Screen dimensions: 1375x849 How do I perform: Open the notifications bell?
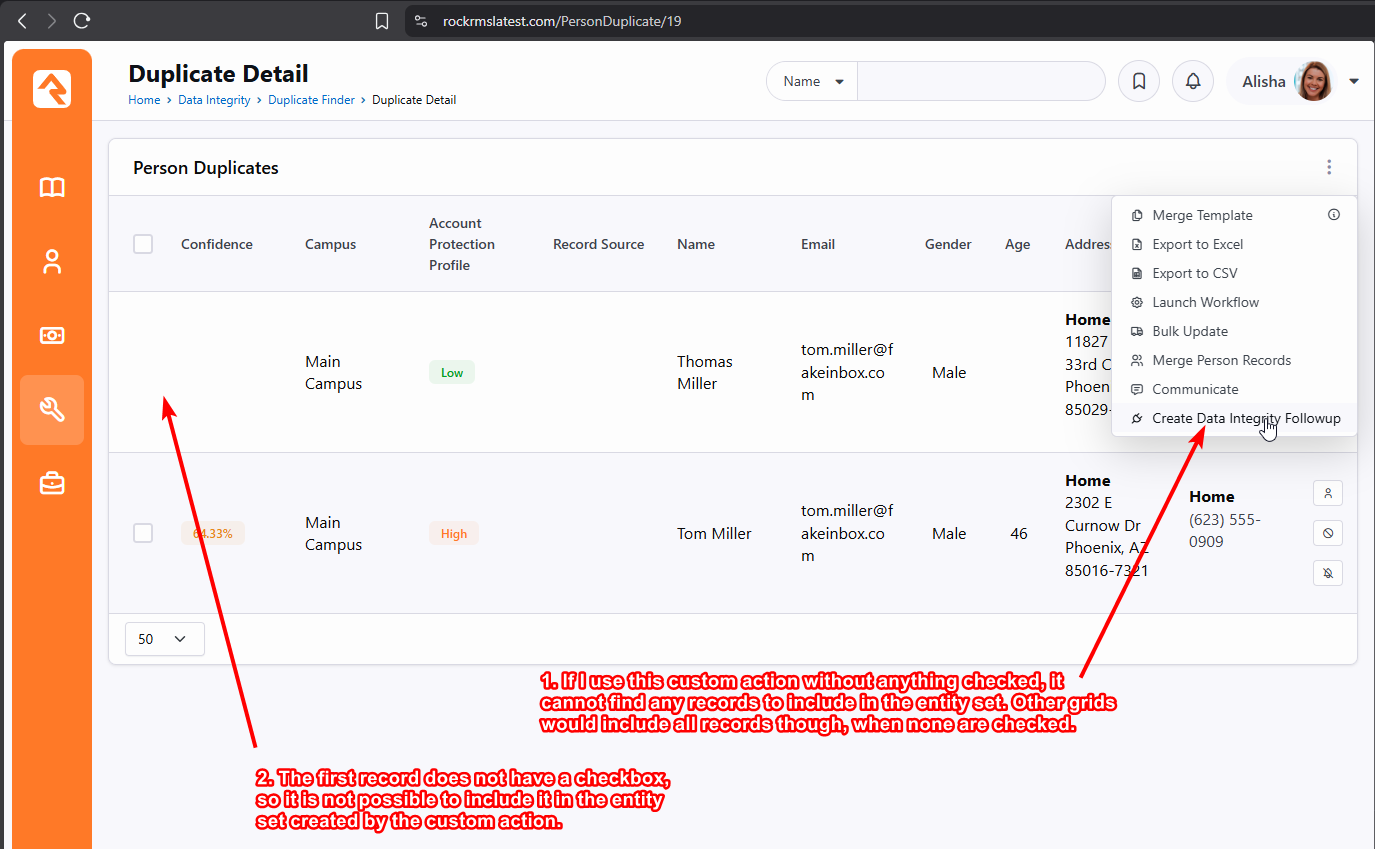point(1192,82)
